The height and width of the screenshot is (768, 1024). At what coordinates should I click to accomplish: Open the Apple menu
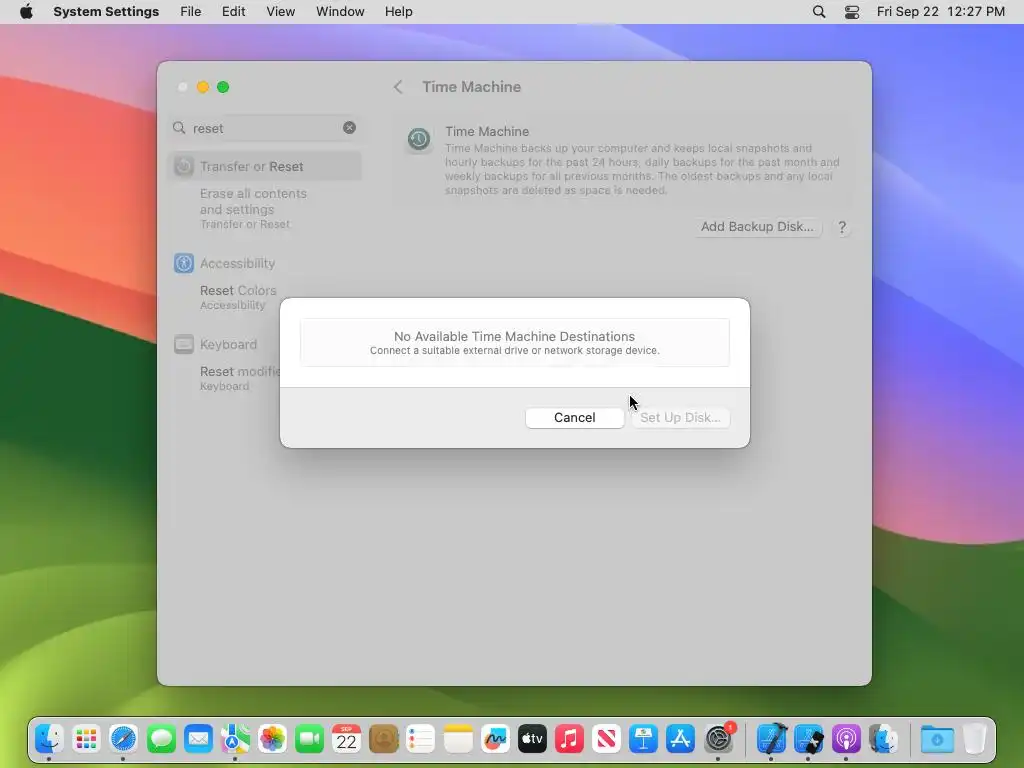tap(26, 12)
